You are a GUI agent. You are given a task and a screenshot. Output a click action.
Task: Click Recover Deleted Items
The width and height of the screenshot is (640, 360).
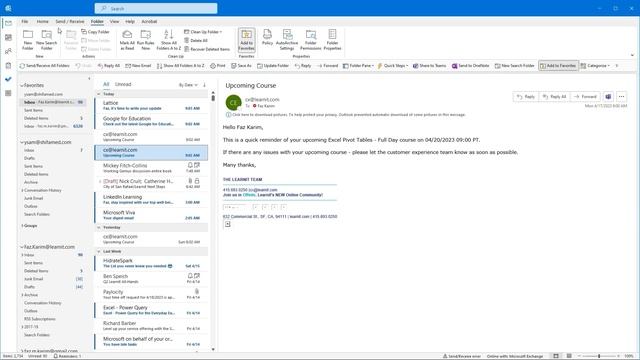(x=207, y=49)
